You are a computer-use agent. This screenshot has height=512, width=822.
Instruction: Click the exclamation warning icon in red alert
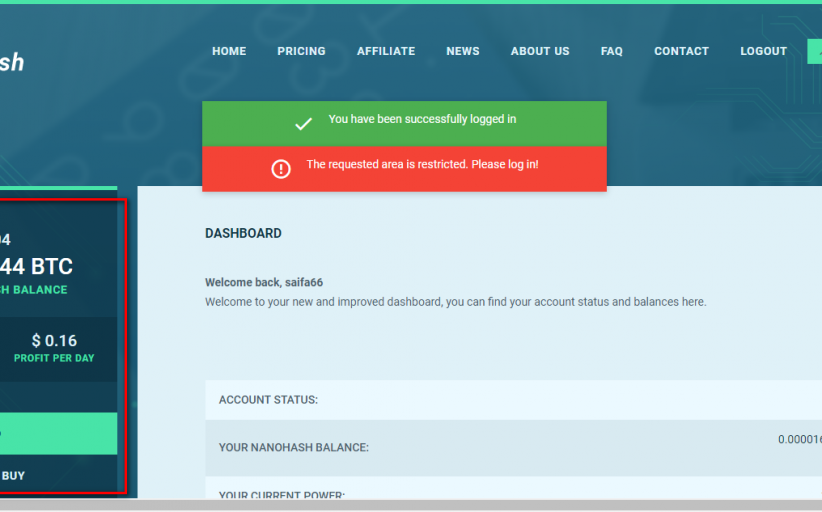[281, 169]
